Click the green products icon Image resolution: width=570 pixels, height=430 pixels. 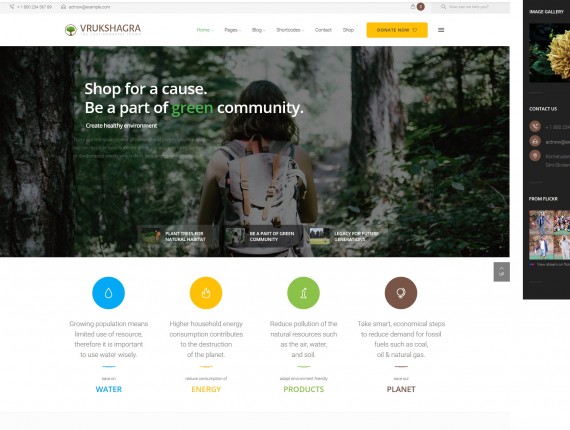[x=304, y=293]
